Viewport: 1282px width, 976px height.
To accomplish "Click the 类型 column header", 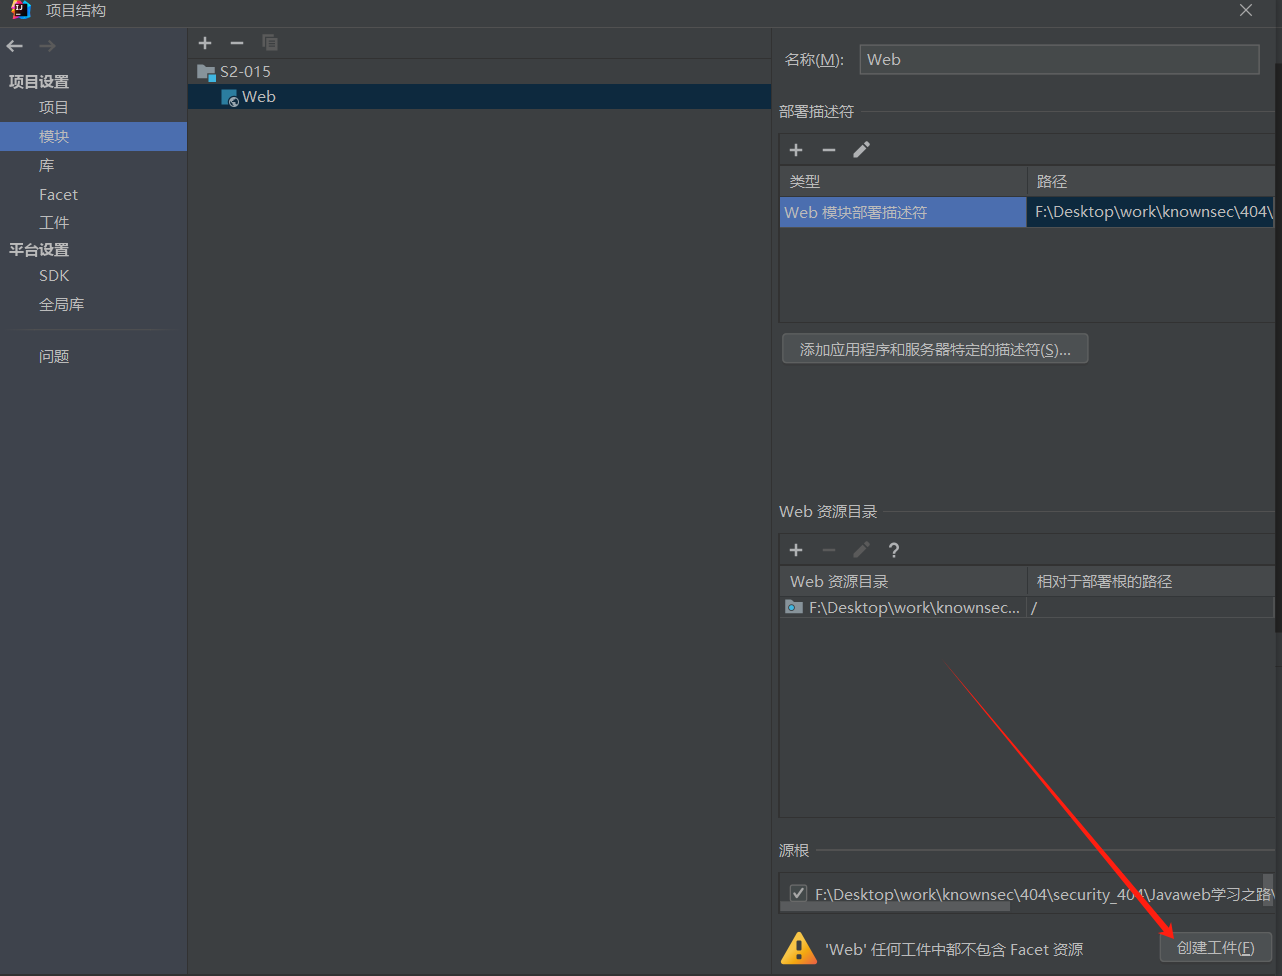I will 903,181.
